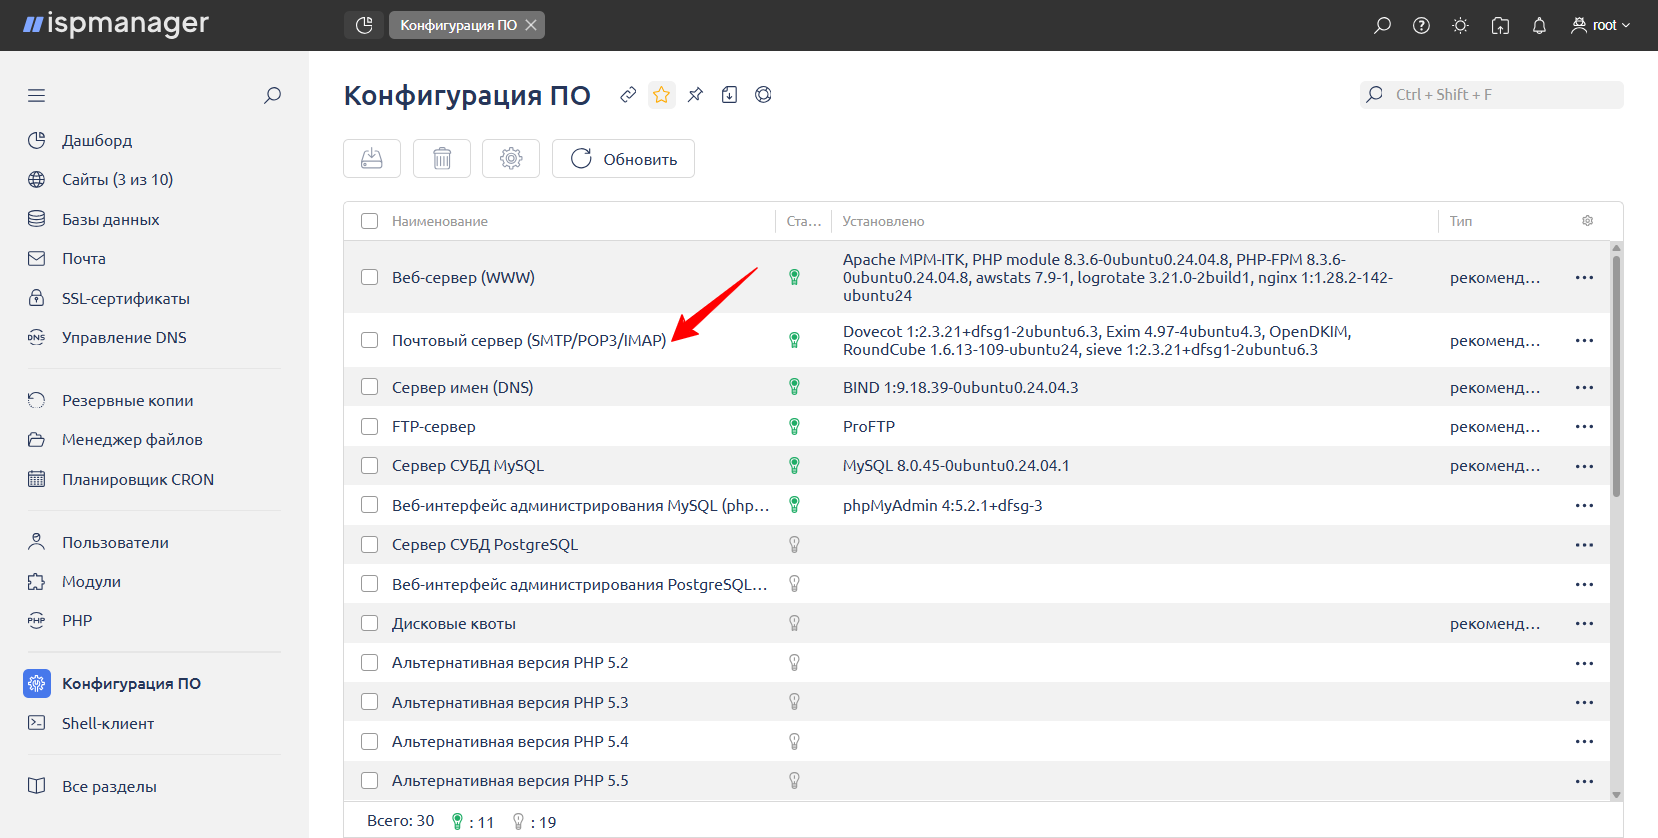Open help question mark icon
Screen dimensions: 1658x838
[x=1421, y=26]
